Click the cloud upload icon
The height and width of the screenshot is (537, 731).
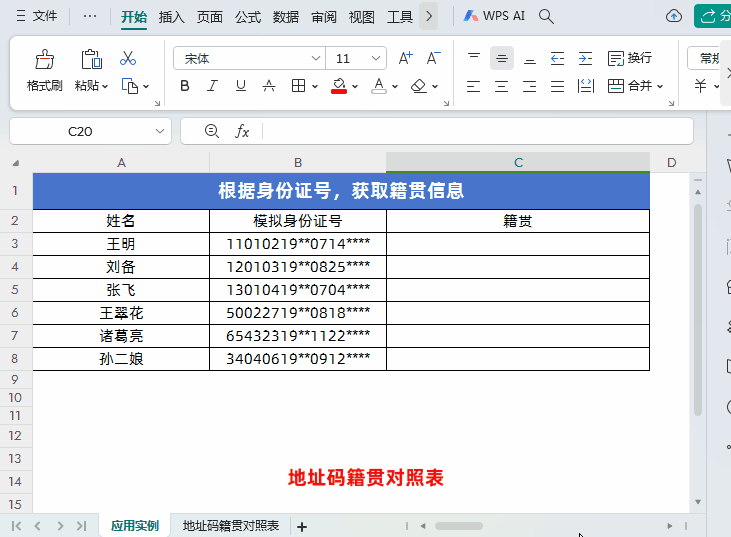click(674, 16)
